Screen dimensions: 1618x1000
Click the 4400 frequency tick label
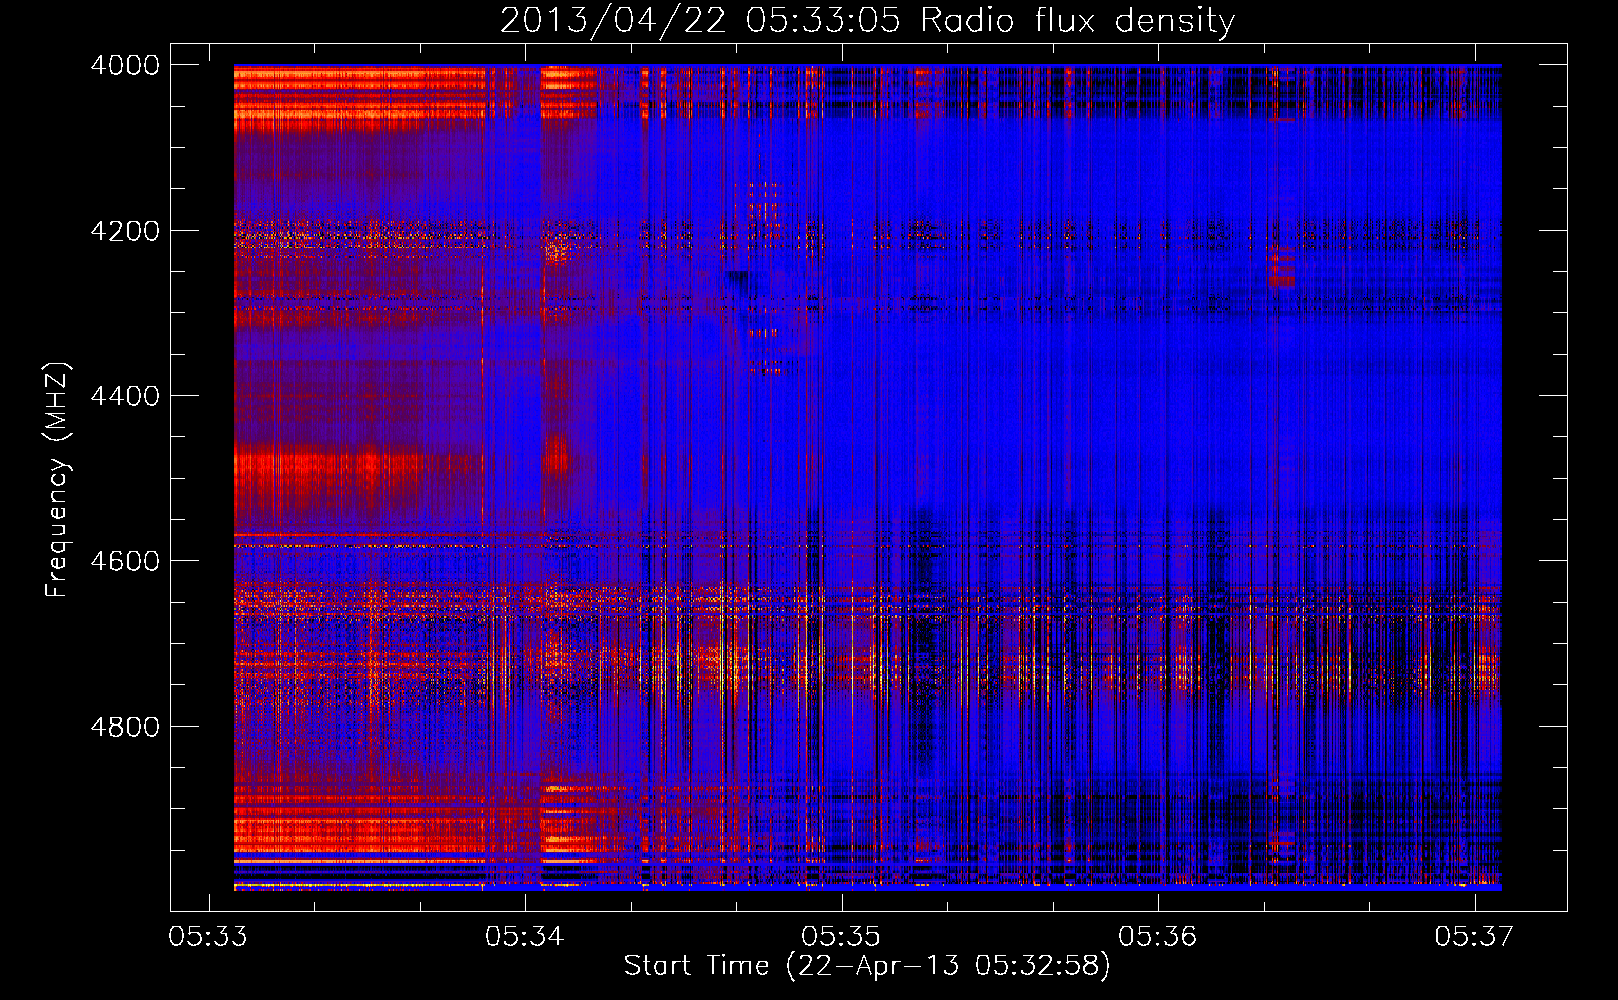(125, 396)
